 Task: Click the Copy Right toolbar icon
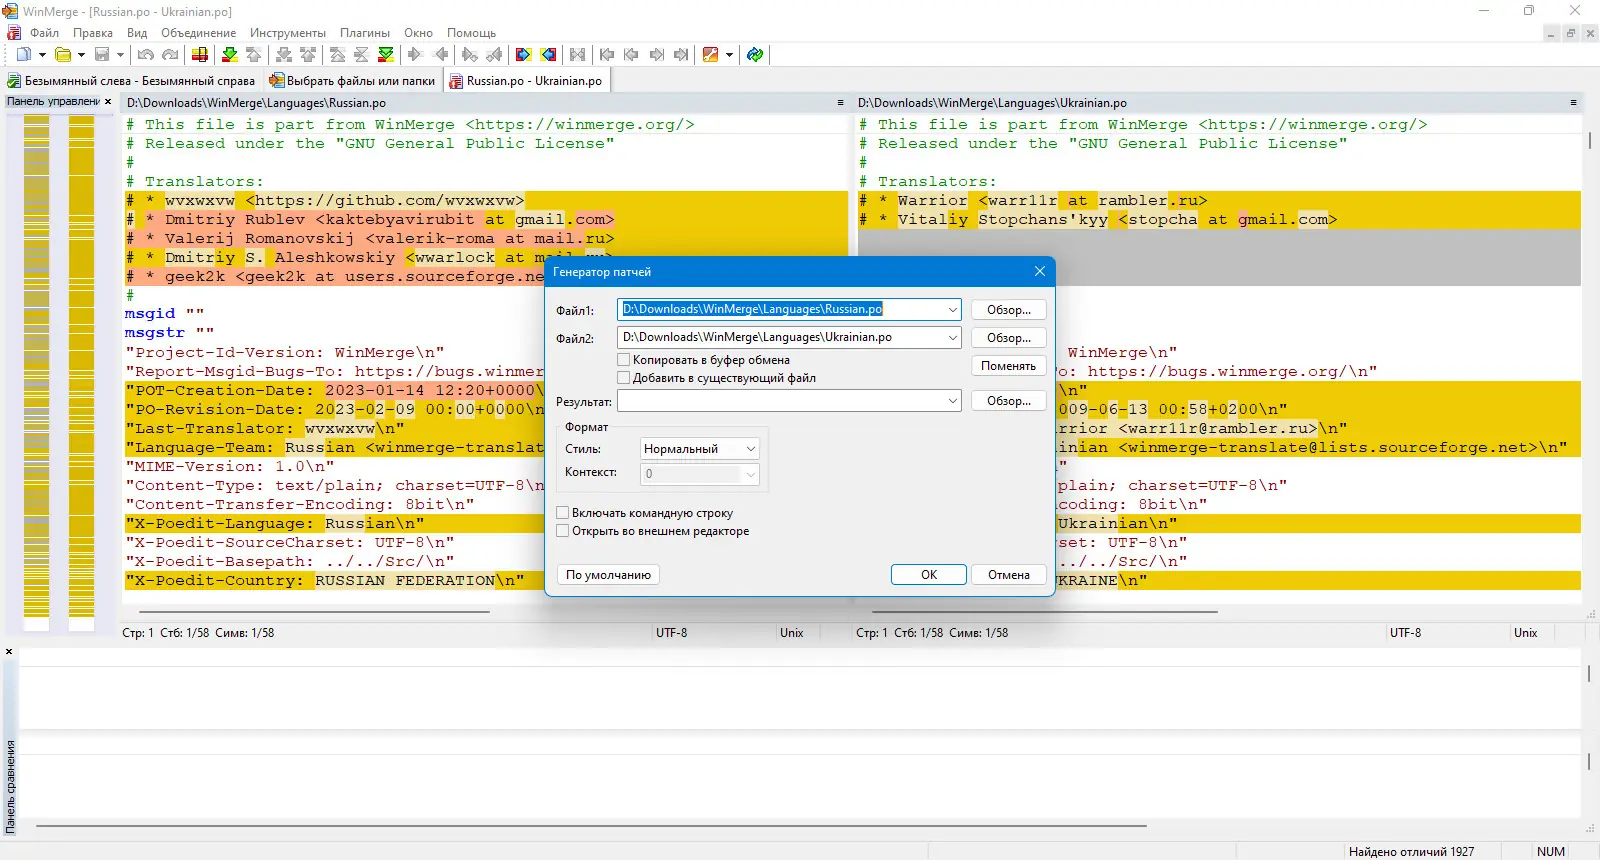416,55
